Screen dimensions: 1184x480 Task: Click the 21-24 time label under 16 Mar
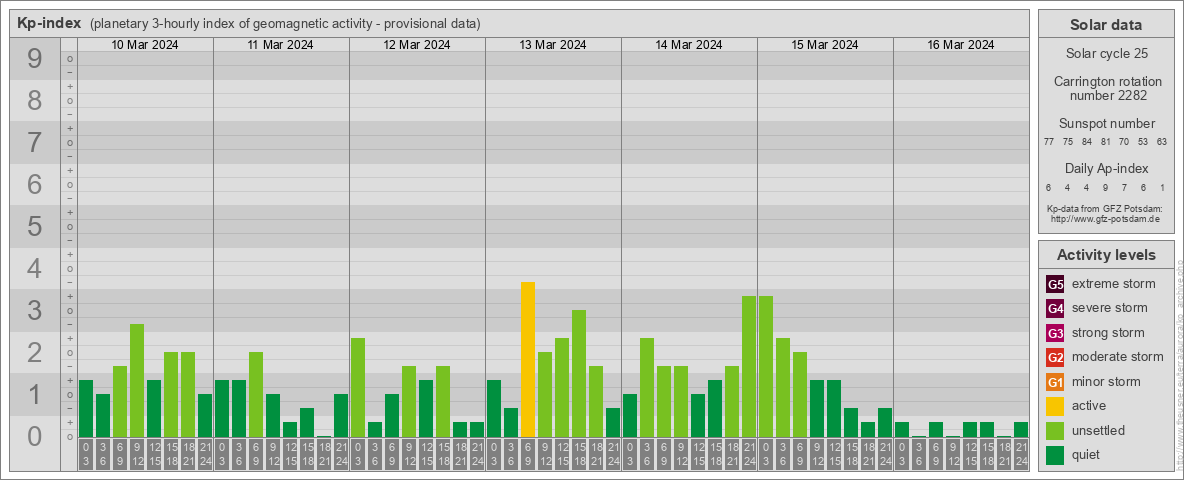(x=1021, y=455)
